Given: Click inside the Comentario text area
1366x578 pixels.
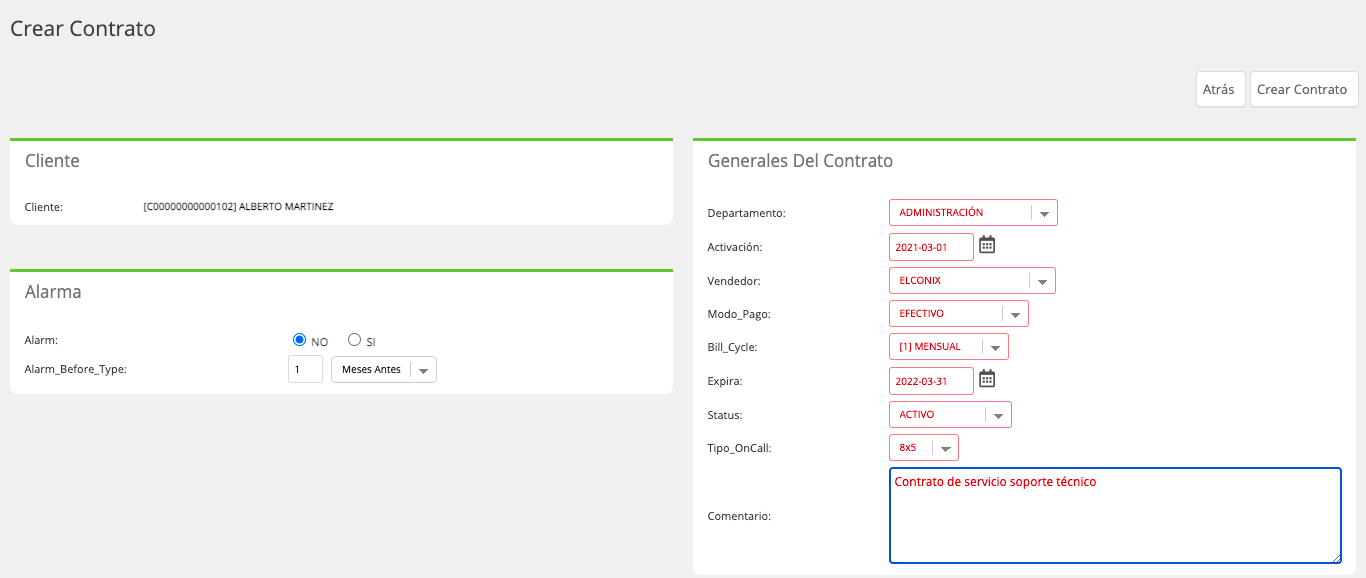Looking at the screenshot, I should click(1115, 516).
